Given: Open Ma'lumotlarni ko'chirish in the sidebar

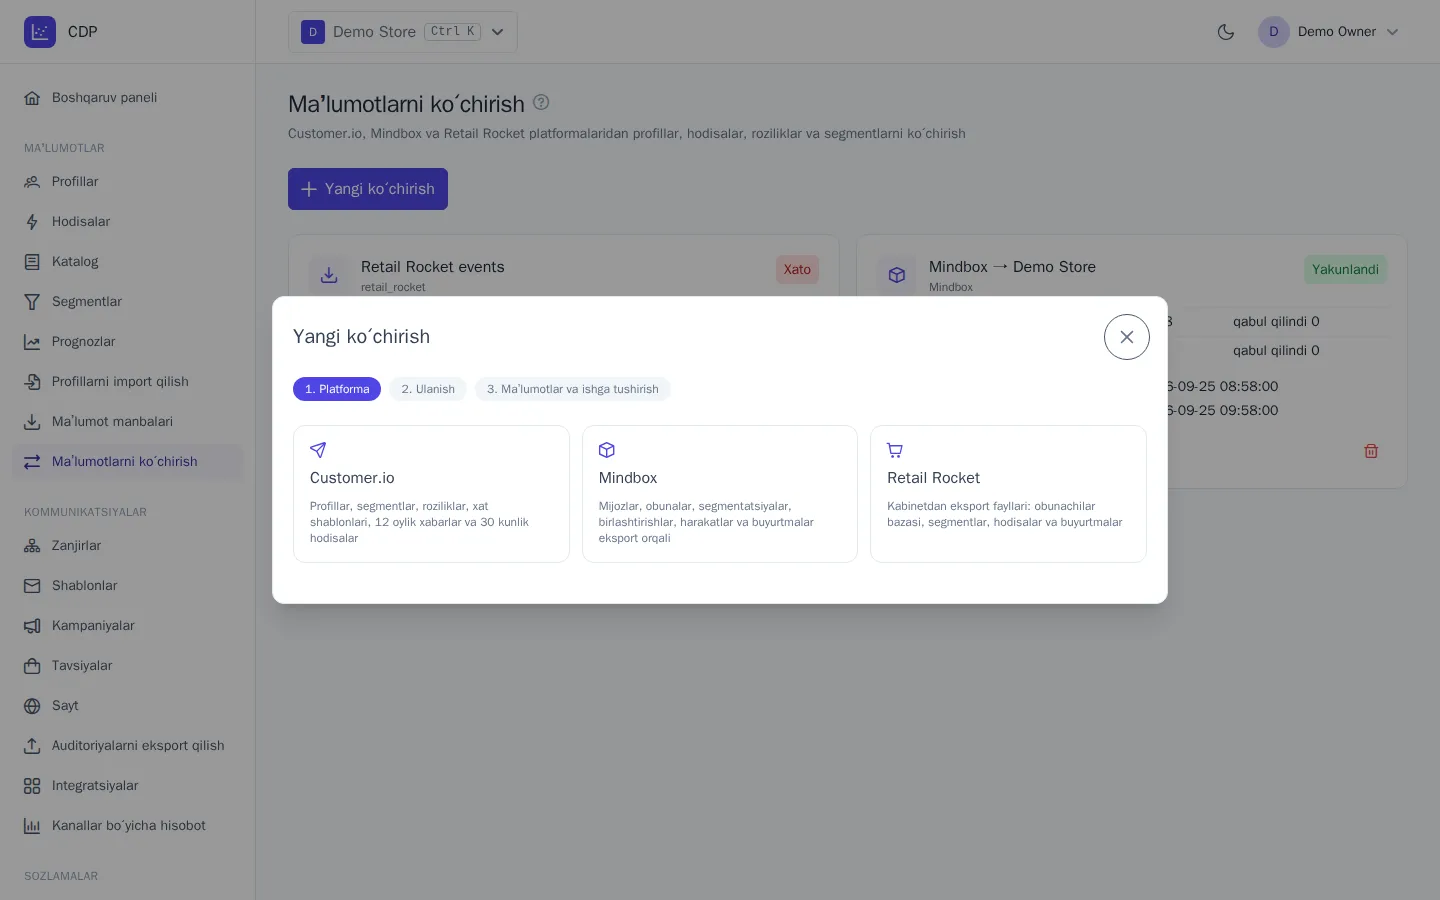Looking at the screenshot, I should point(128,462).
